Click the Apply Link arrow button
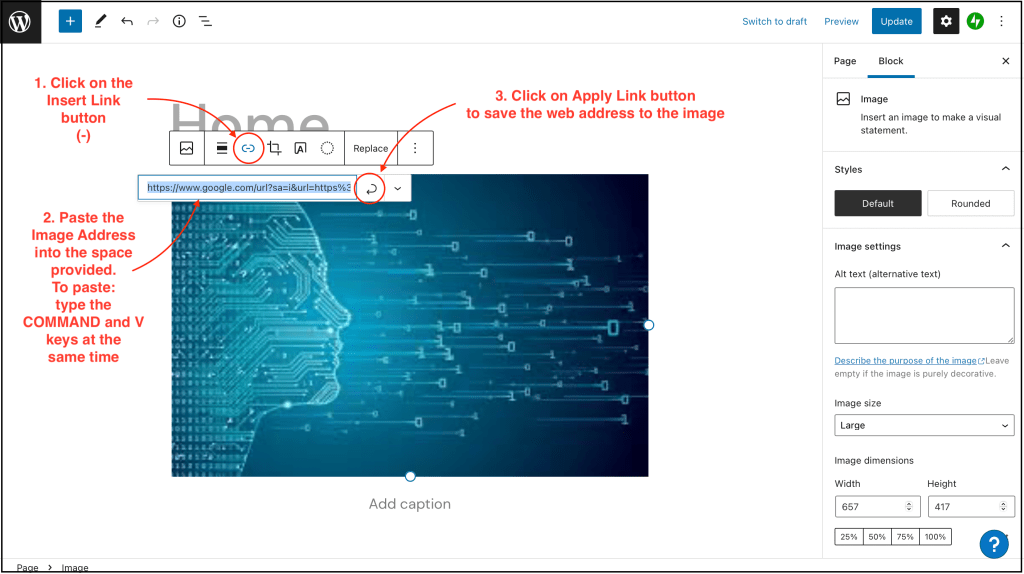Screen dimensions: 1024x574 pos(371,188)
